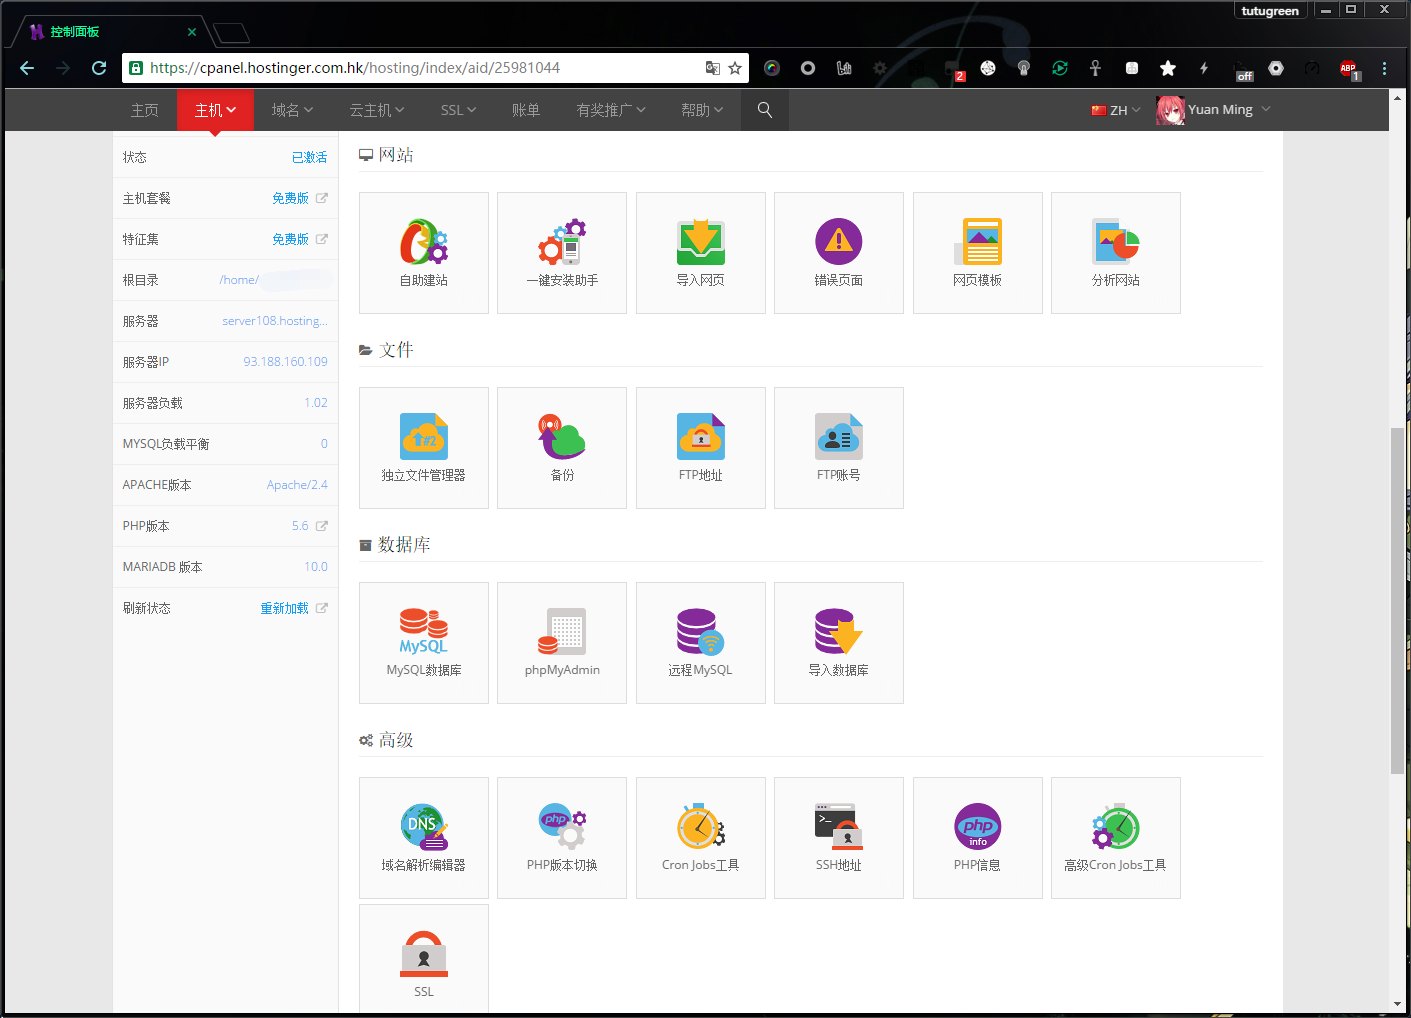Image resolution: width=1411 pixels, height=1018 pixels.
Task: Go back with the browser back arrow
Action: point(27,68)
